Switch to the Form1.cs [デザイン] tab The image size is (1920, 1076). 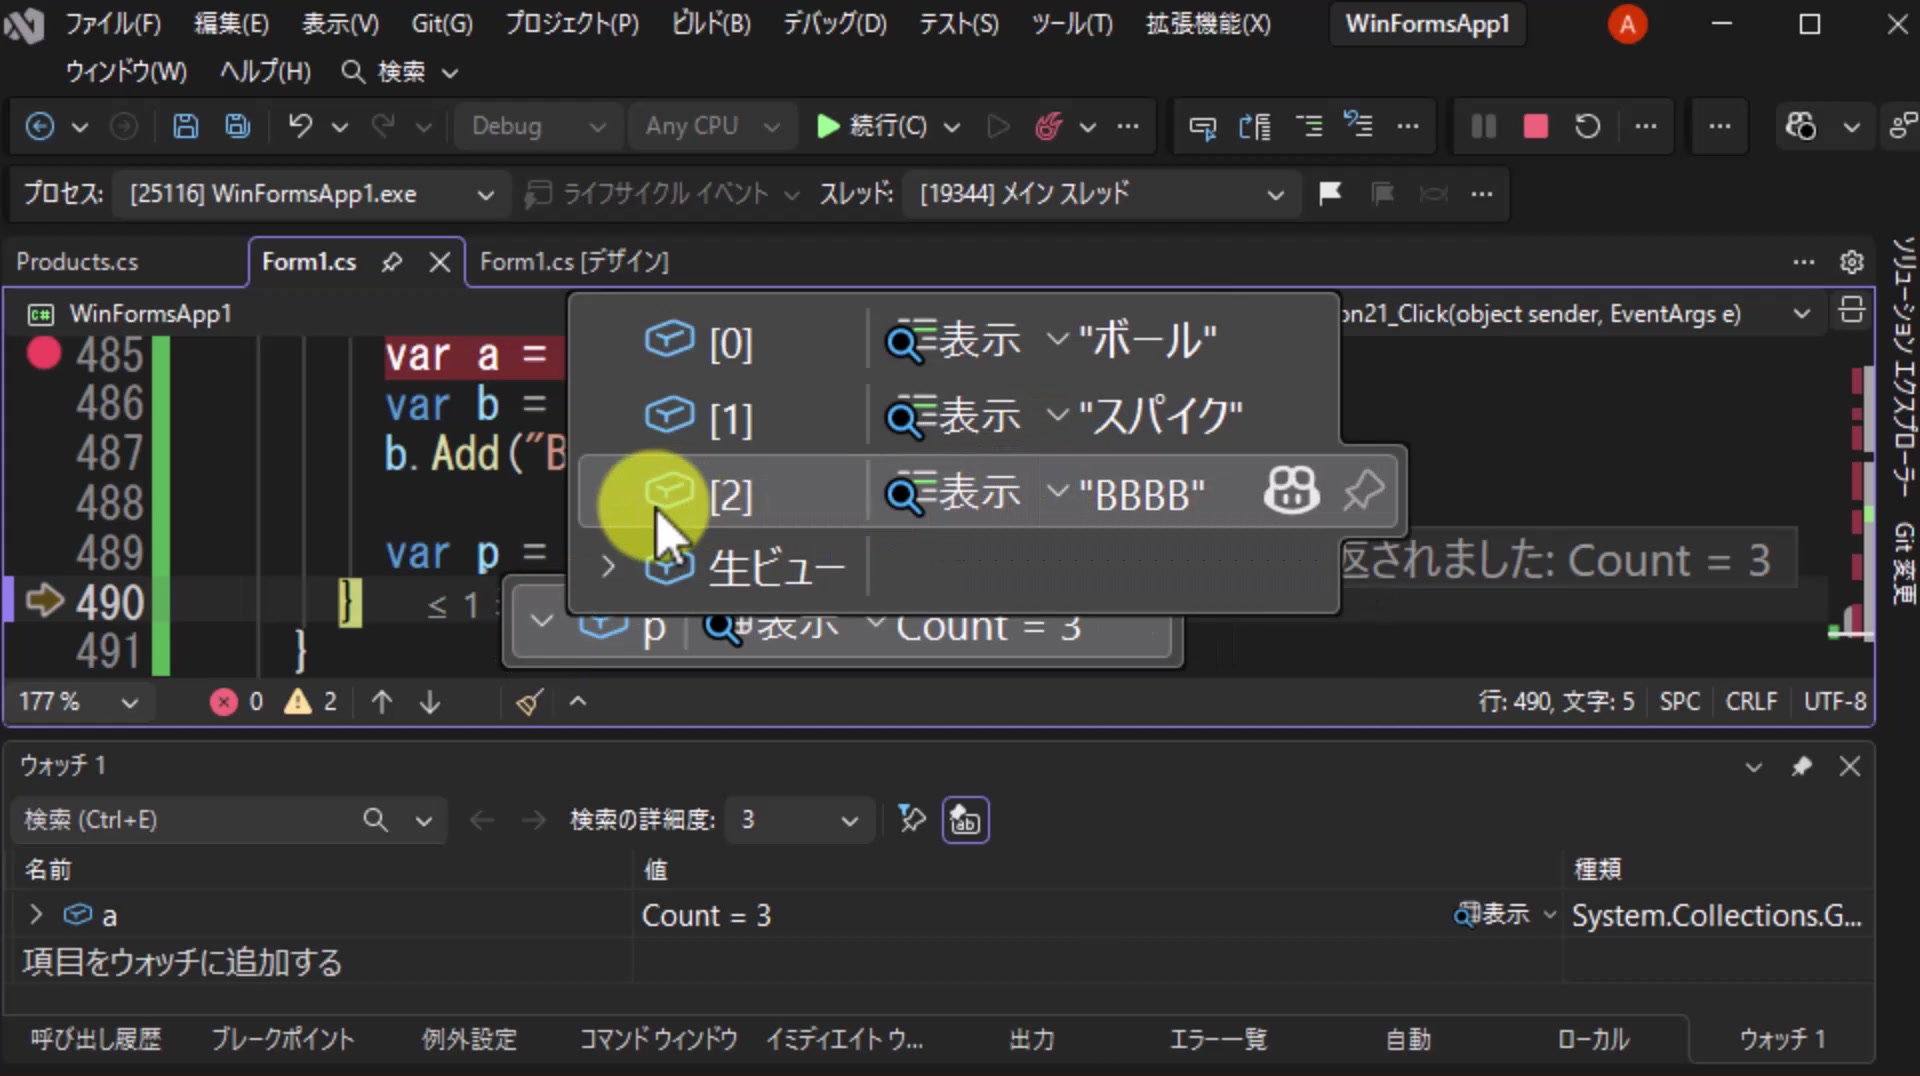tap(574, 262)
